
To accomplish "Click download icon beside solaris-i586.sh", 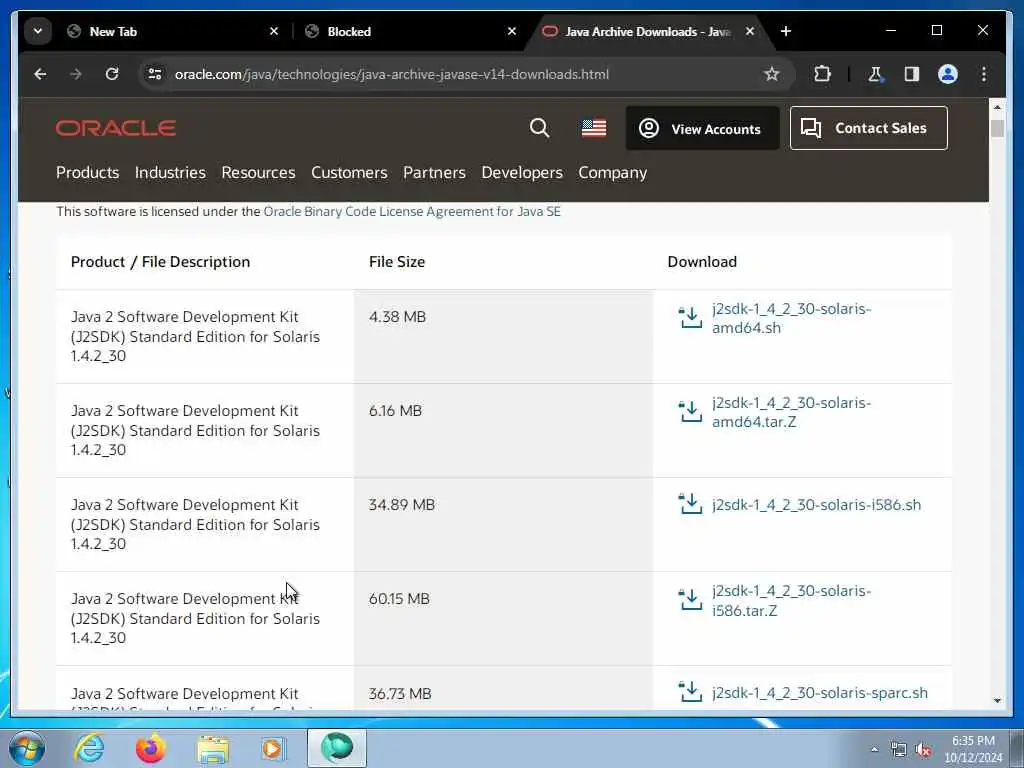I will pyautogui.click(x=690, y=504).
